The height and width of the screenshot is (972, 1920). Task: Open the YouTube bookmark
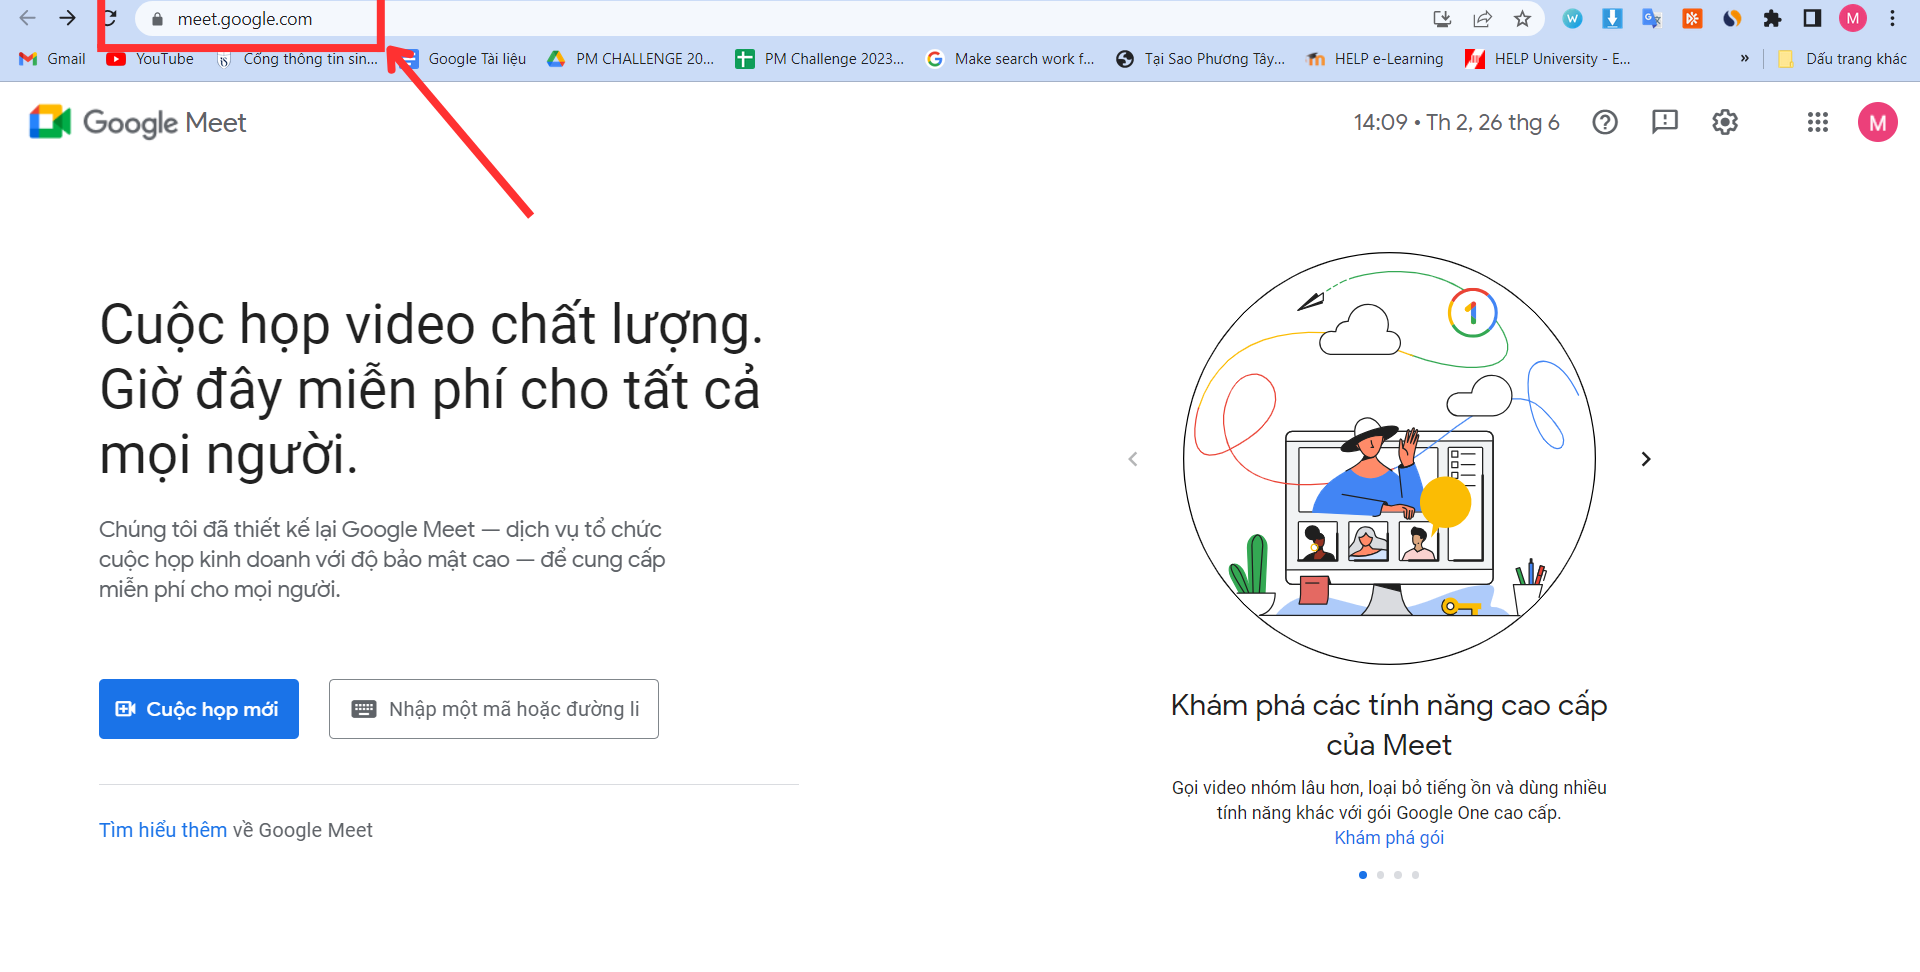[151, 59]
